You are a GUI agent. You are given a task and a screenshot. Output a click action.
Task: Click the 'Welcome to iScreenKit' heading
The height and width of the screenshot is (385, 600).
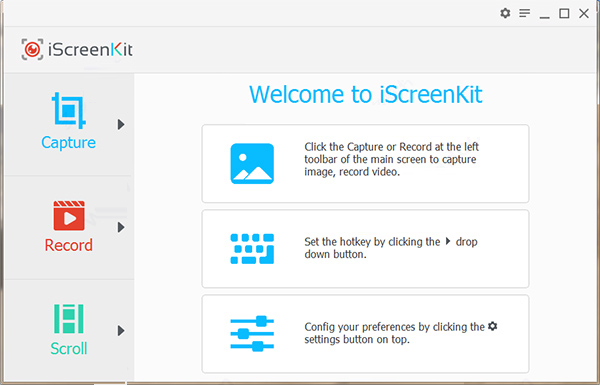tap(366, 95)
